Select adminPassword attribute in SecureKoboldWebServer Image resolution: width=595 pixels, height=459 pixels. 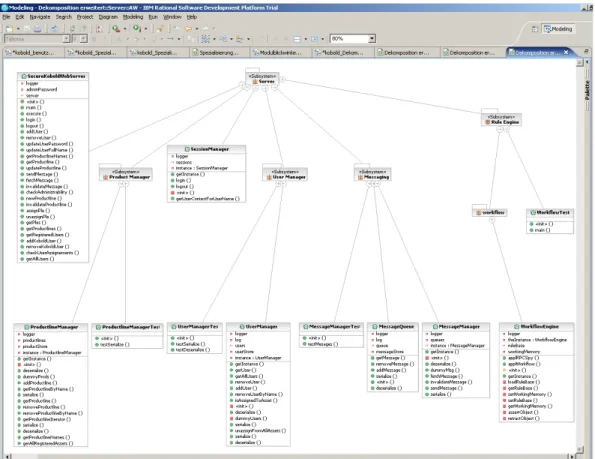39,90
